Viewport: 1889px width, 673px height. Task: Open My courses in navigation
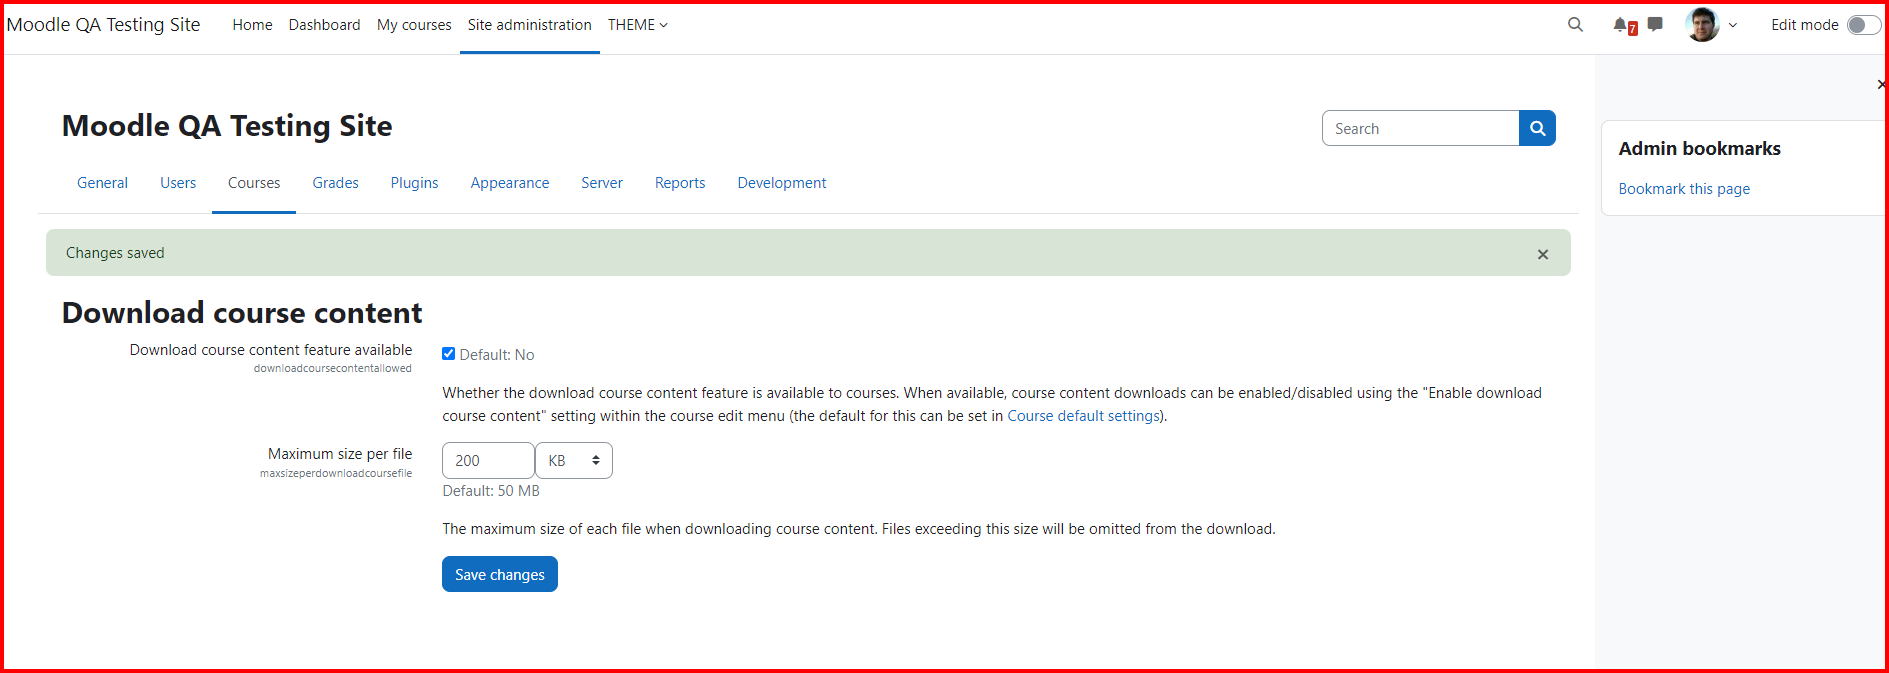point(414,25)
